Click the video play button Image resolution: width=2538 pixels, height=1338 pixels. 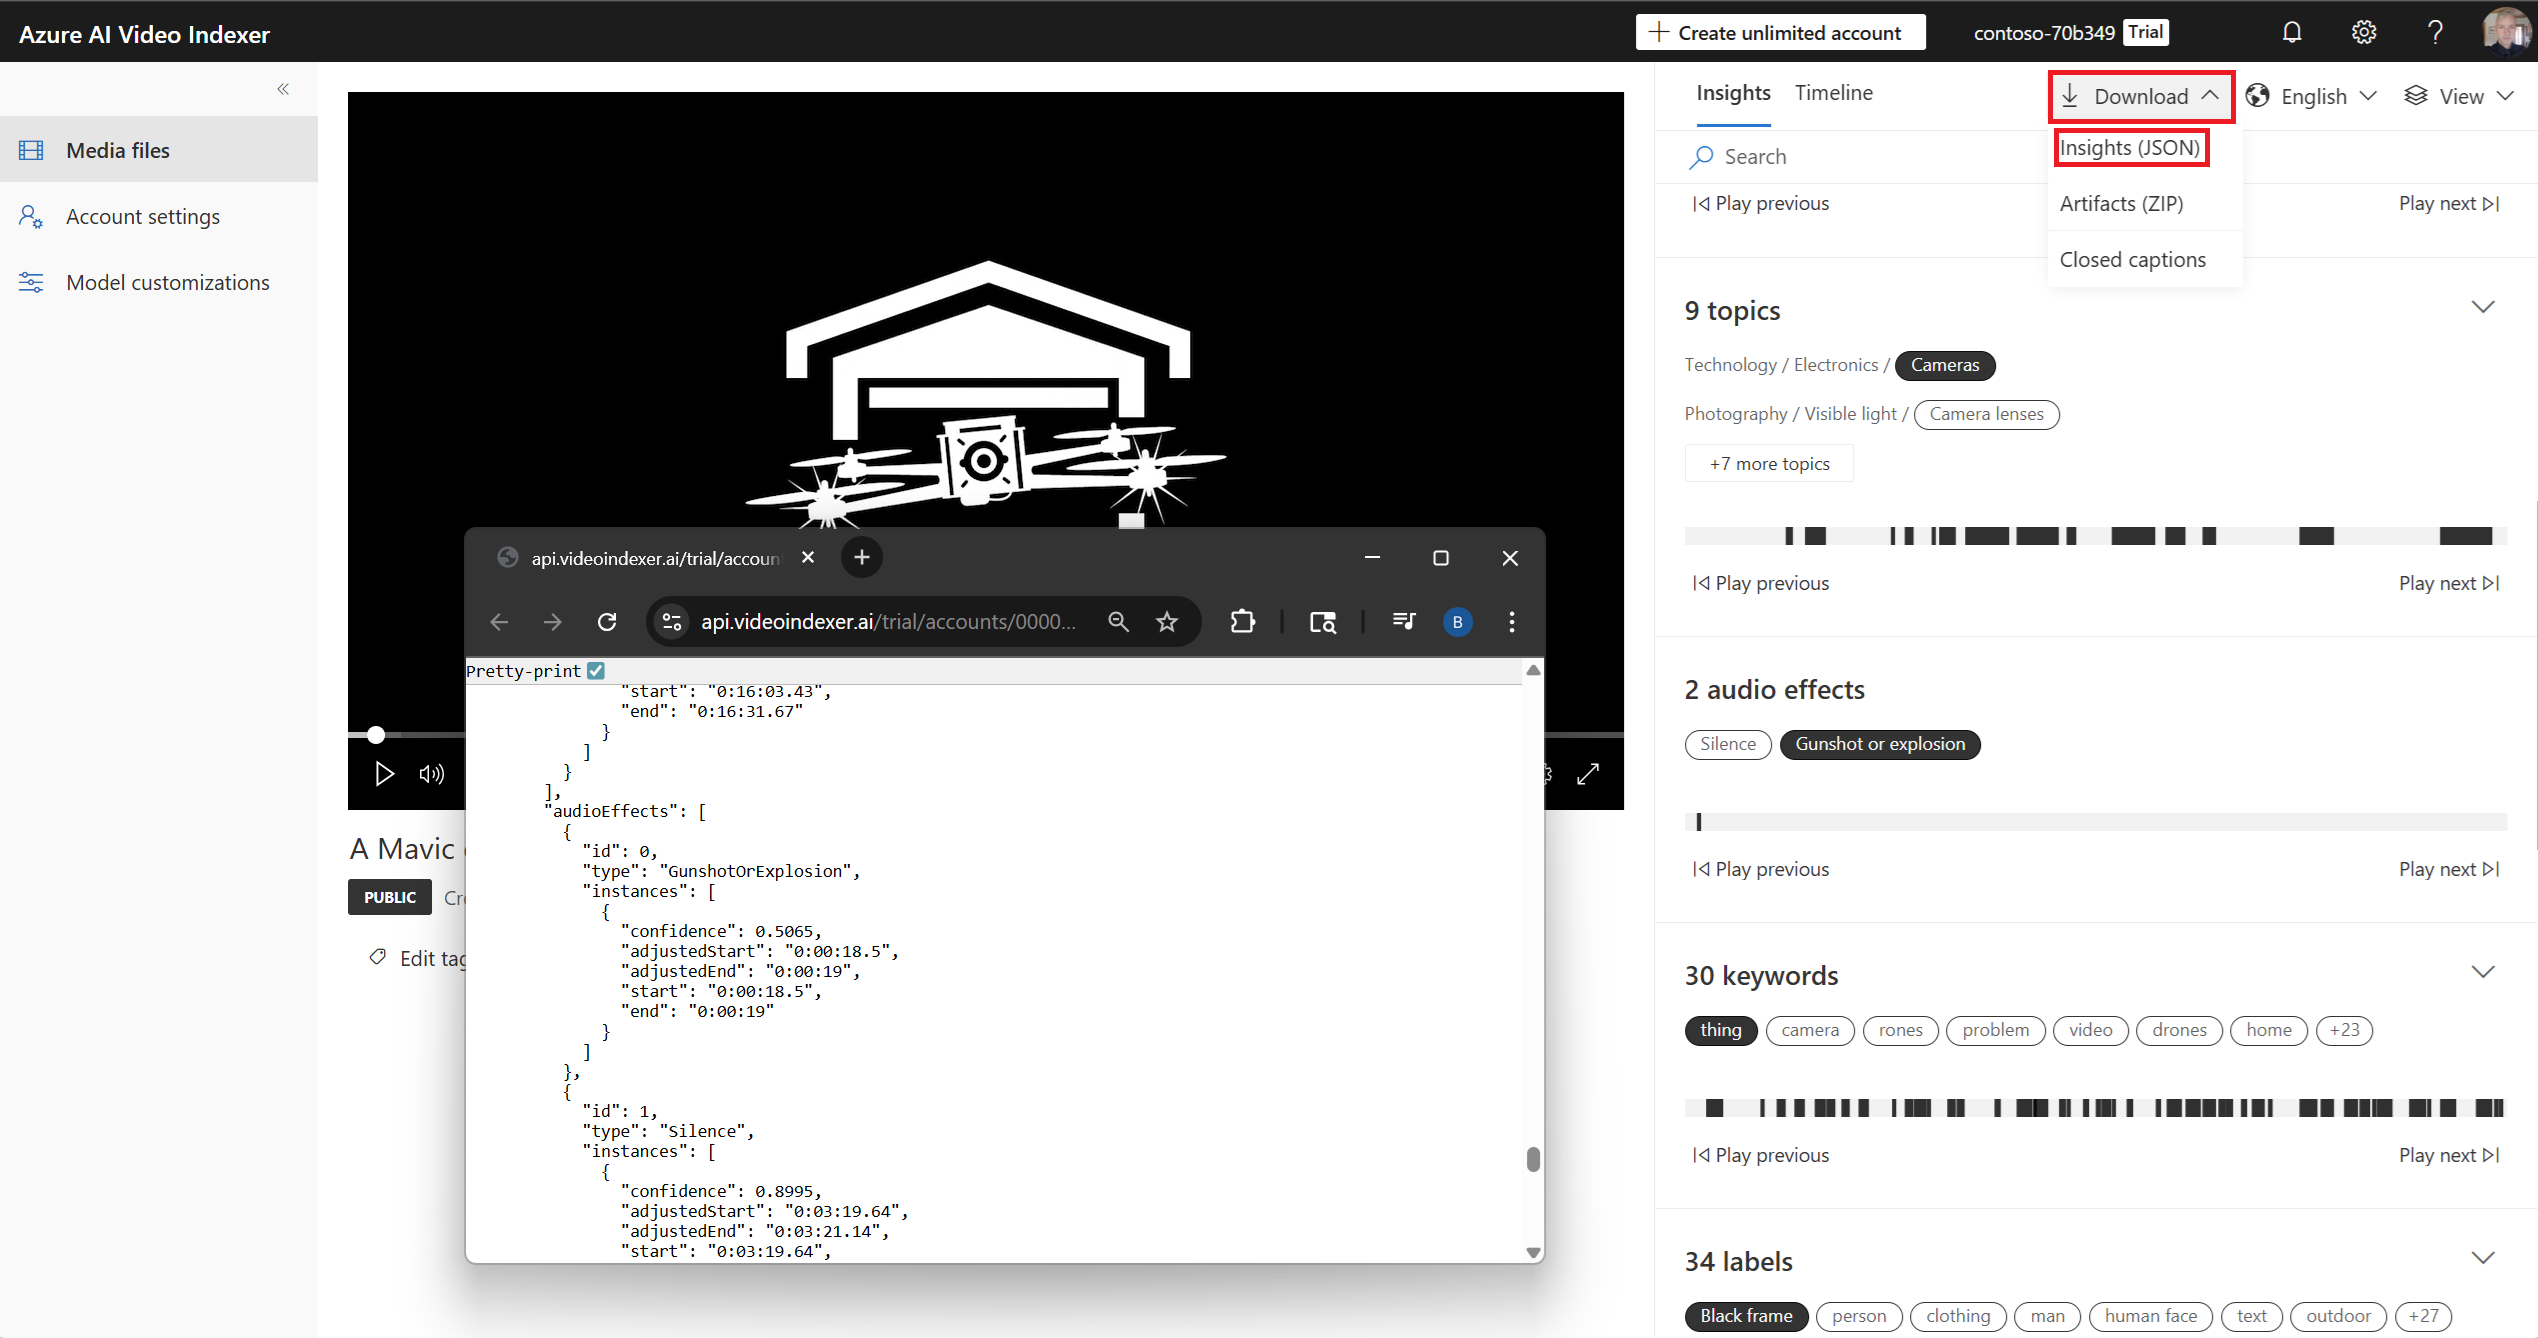(384, 773)
